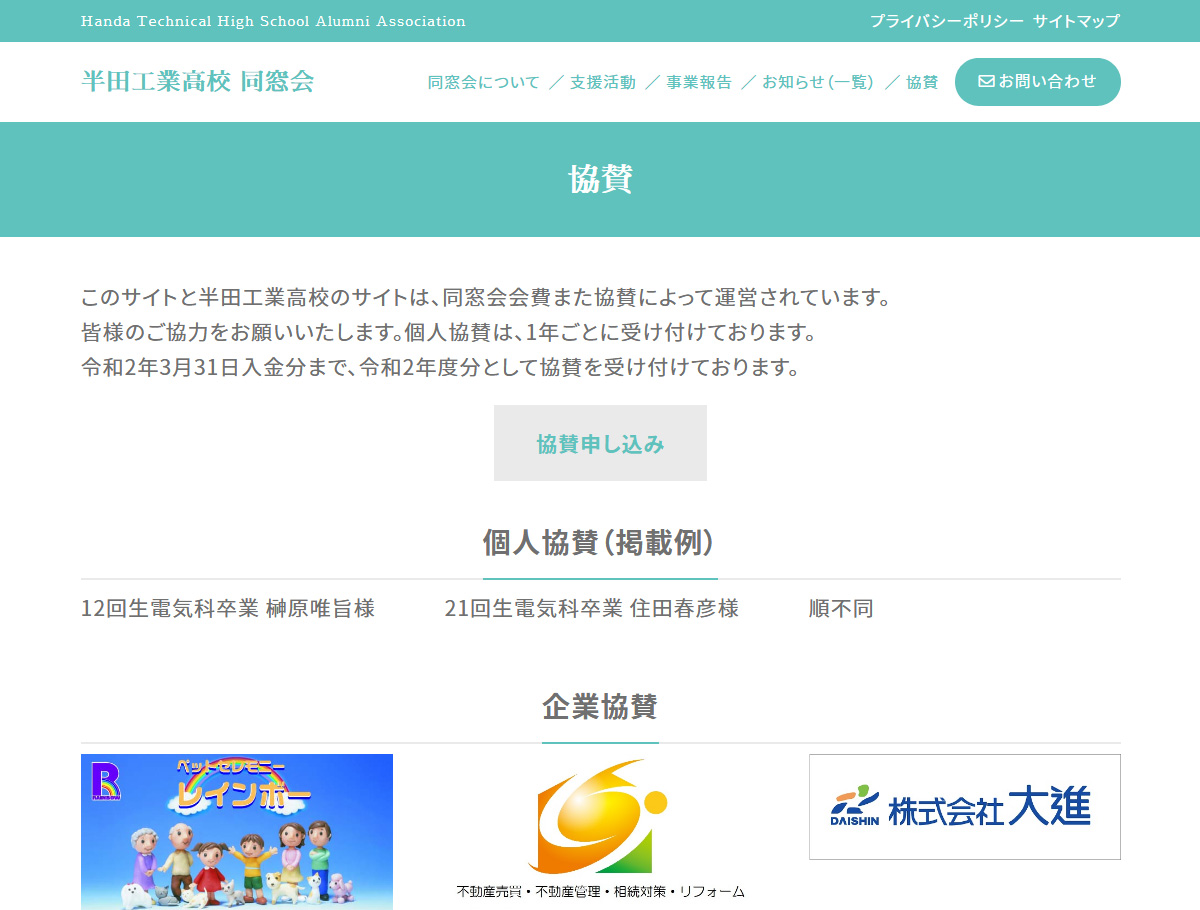Open the ペットセレモニー レインボー sponsor banner

click(x=237, y=831)
